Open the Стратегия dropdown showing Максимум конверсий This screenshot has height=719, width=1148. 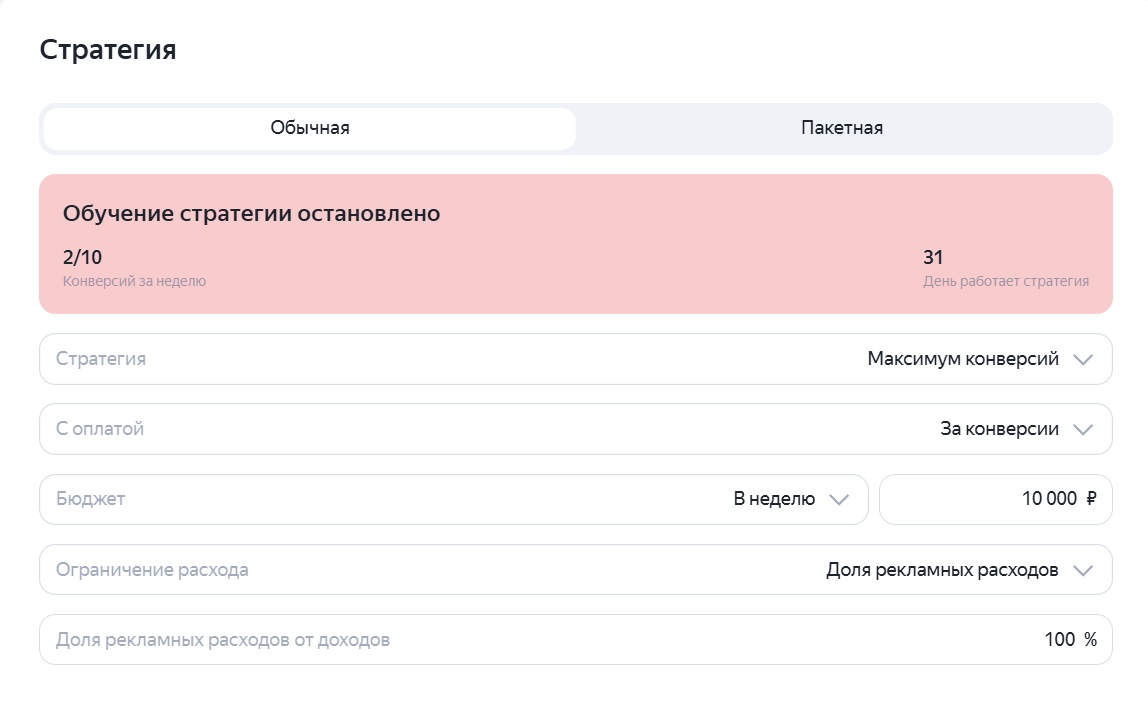pos(575,359)
